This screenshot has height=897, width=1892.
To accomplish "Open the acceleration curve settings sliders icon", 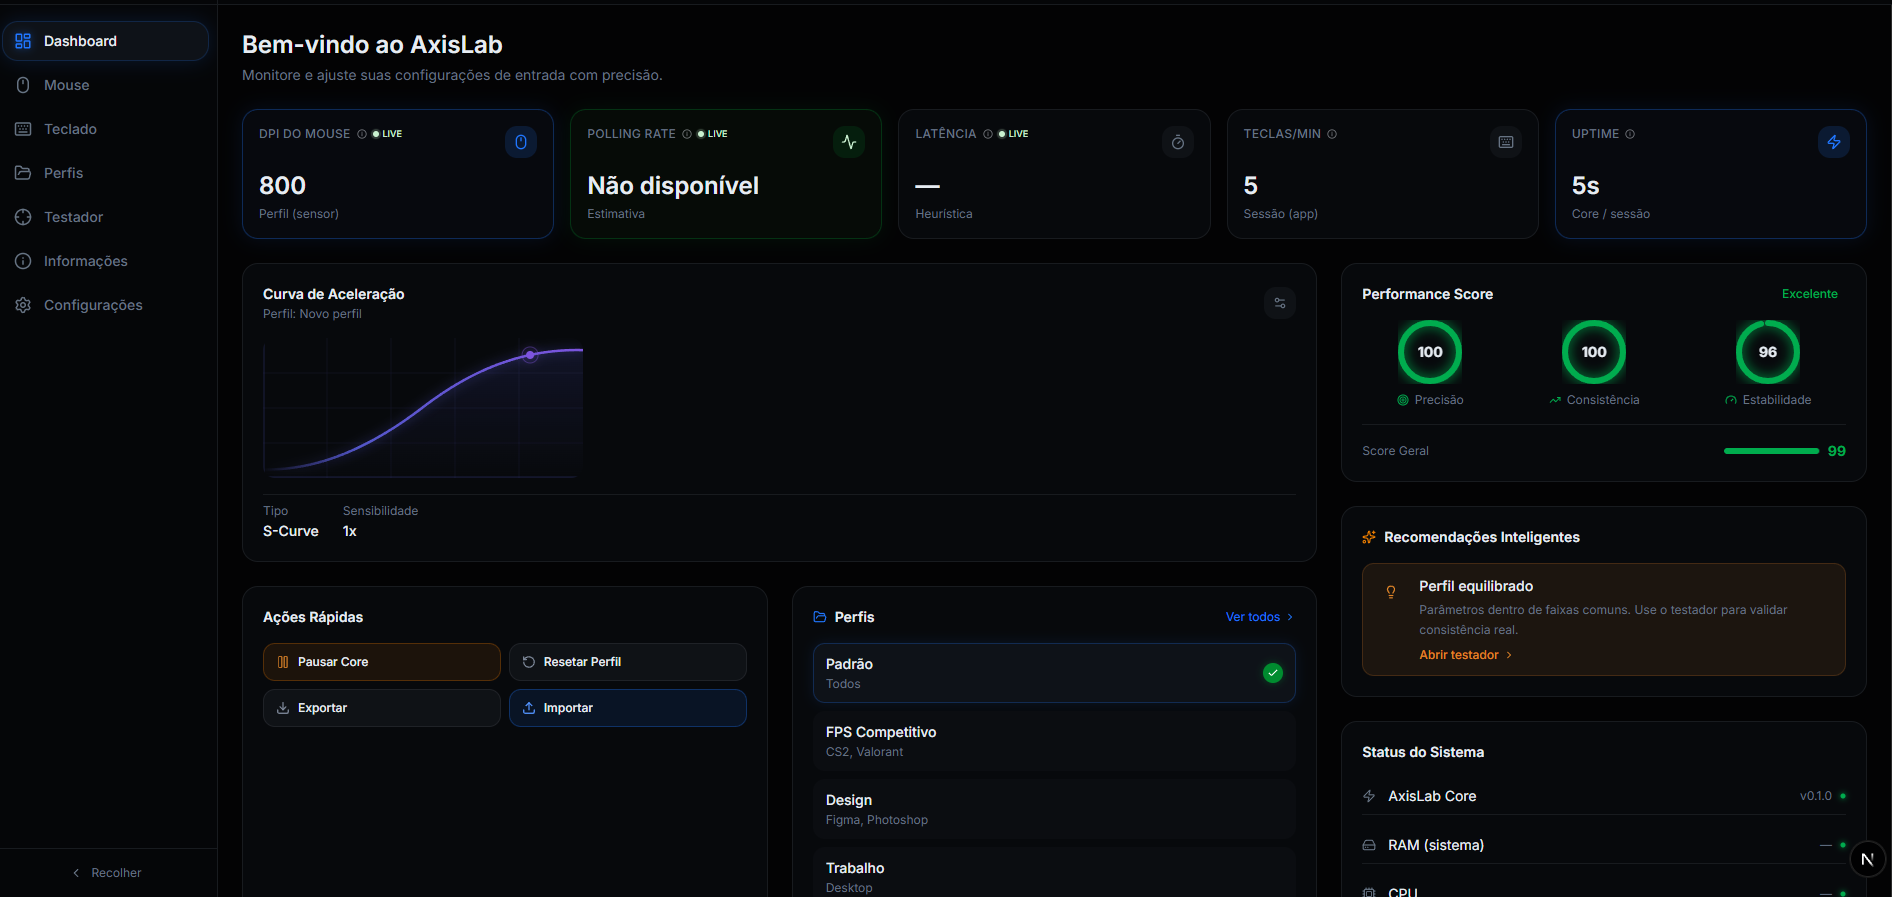I will [1280, 303].
